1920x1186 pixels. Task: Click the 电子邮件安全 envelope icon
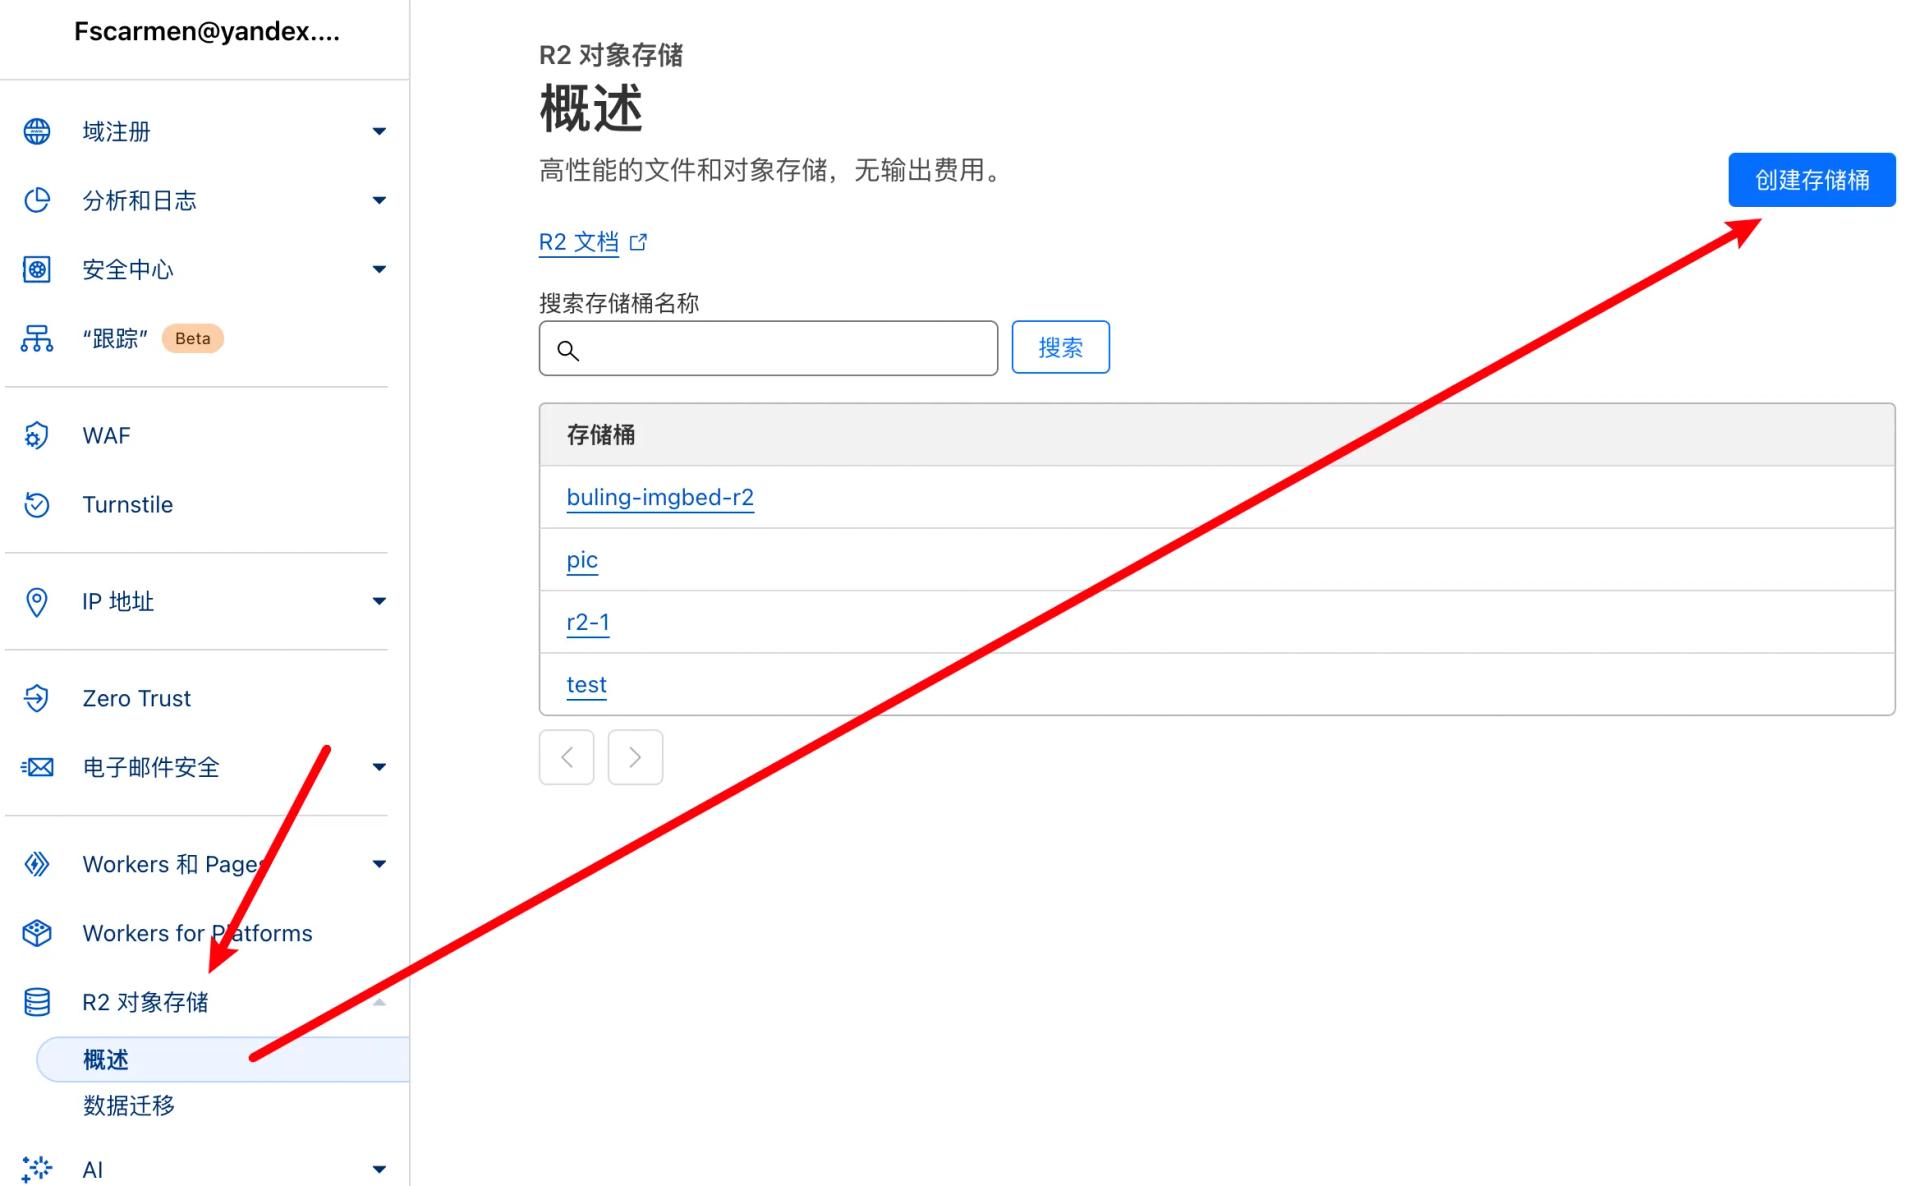[x=37, y=767]
